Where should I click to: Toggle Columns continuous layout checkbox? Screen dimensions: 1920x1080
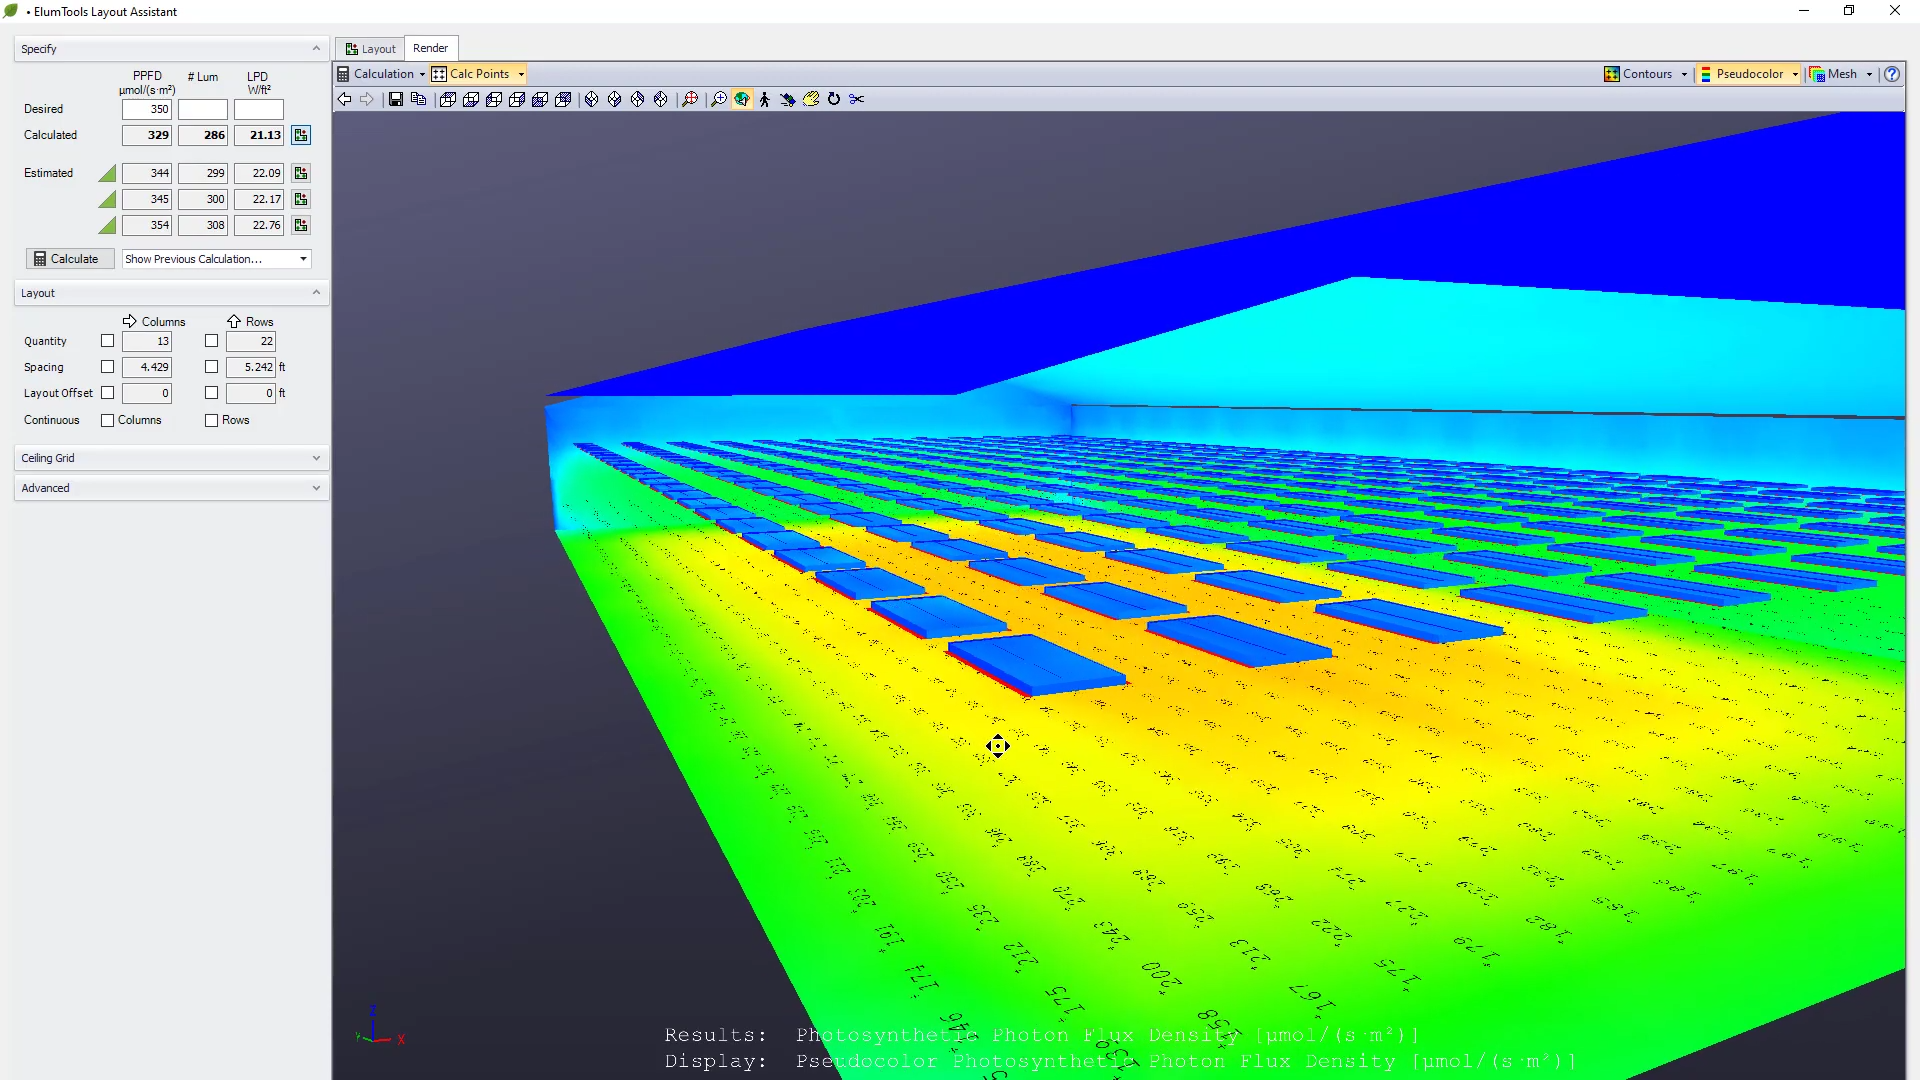point(107,419)
